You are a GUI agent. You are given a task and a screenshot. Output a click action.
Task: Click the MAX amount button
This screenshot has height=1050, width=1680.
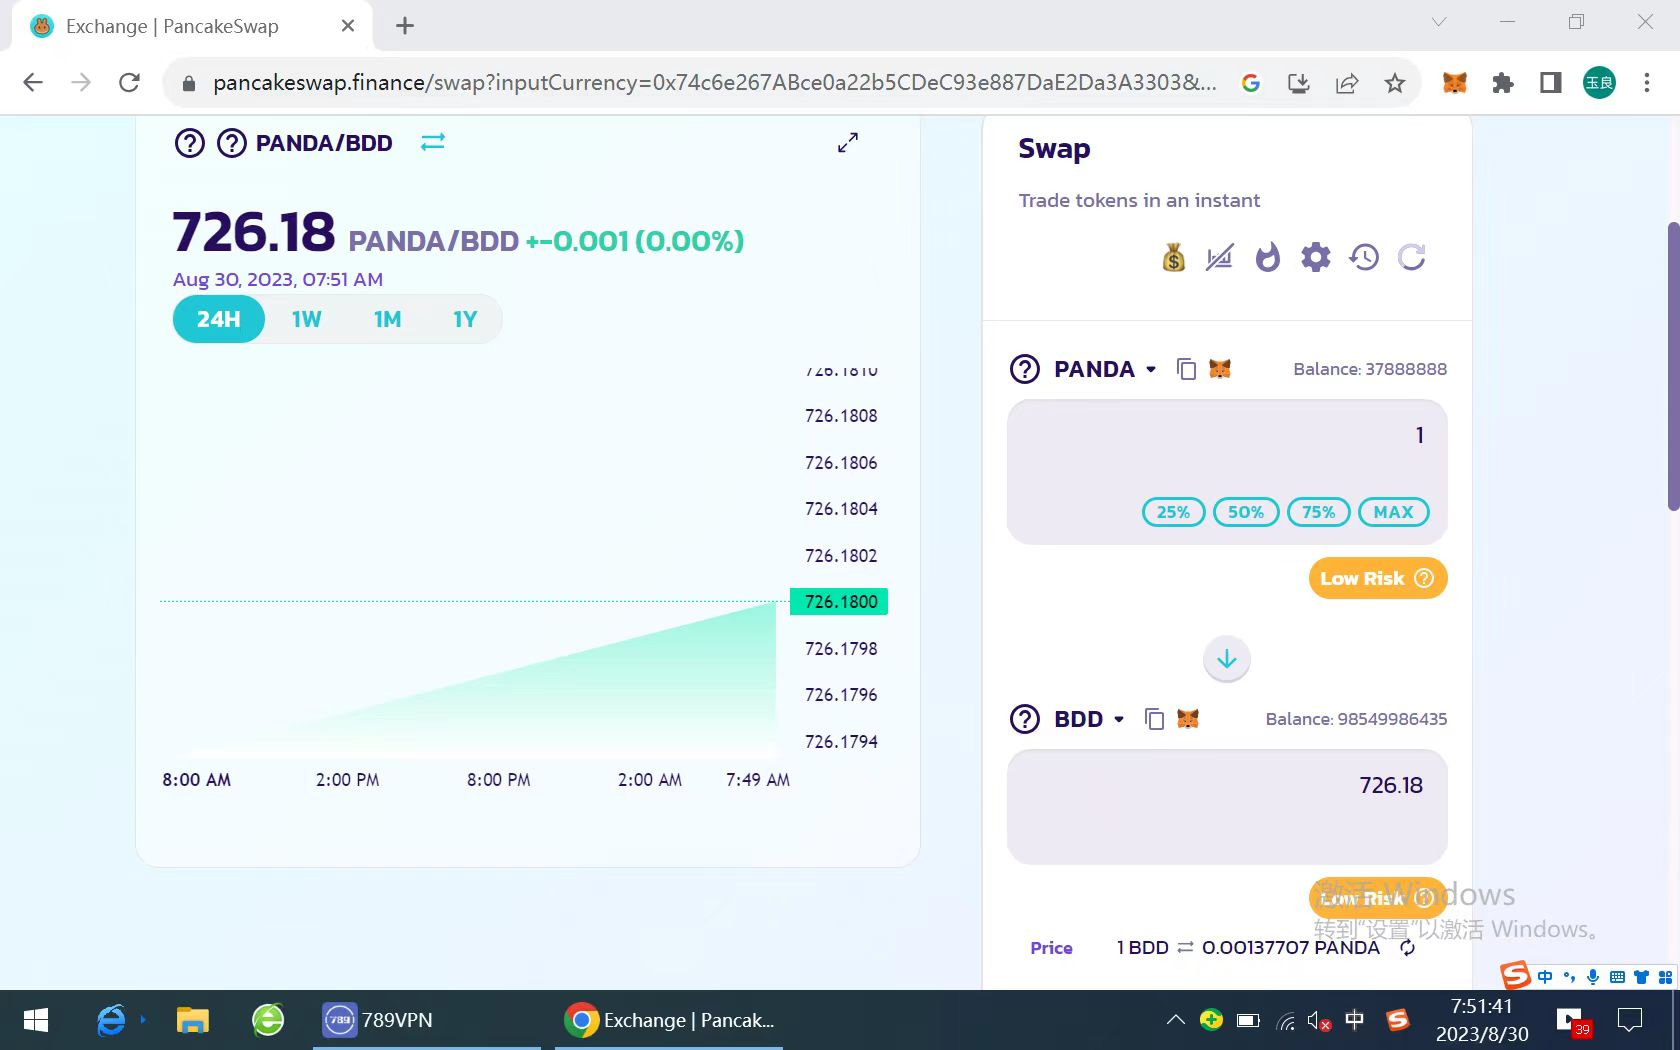(x=1393, y=512)
